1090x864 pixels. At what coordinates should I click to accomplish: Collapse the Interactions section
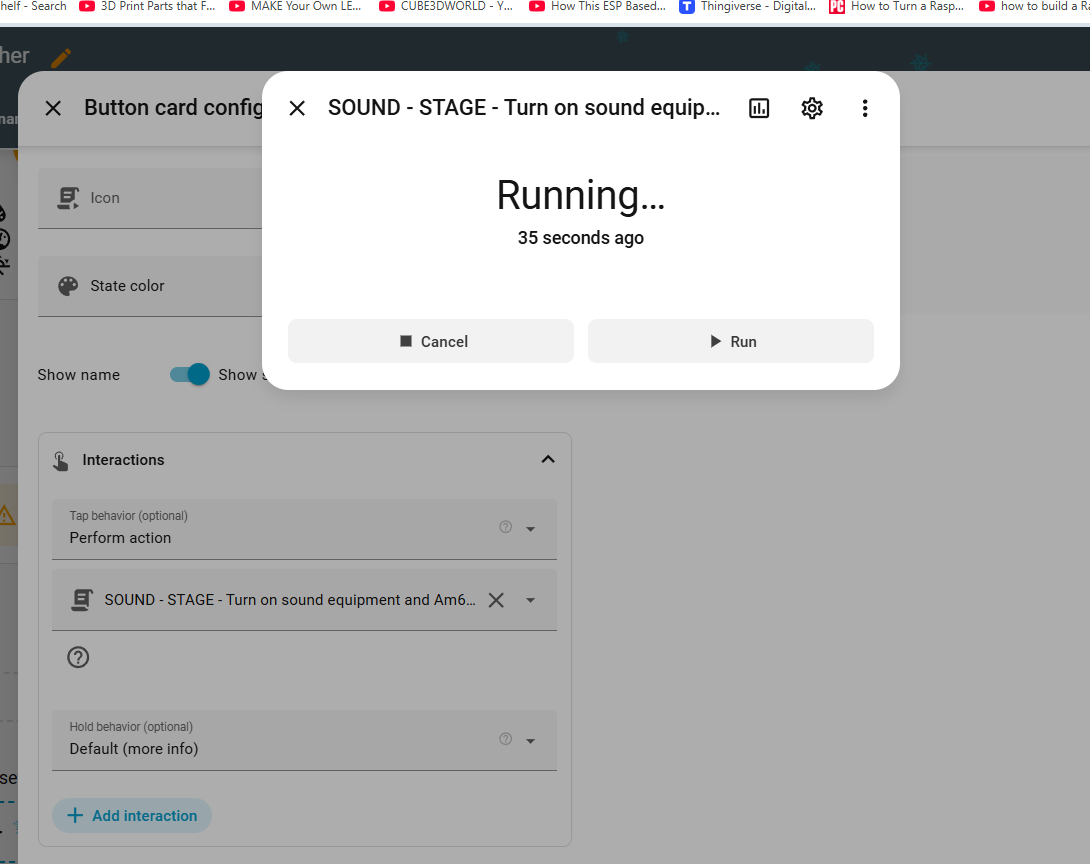pos(548,459)
